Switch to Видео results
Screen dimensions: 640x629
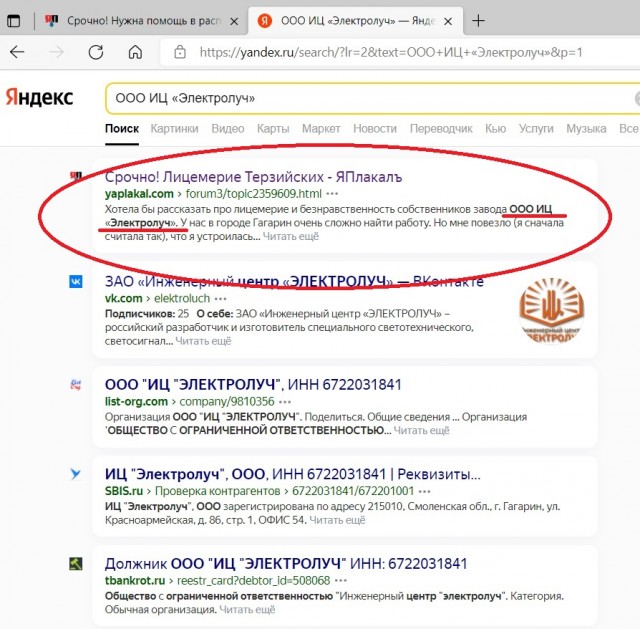coord(228,129)
